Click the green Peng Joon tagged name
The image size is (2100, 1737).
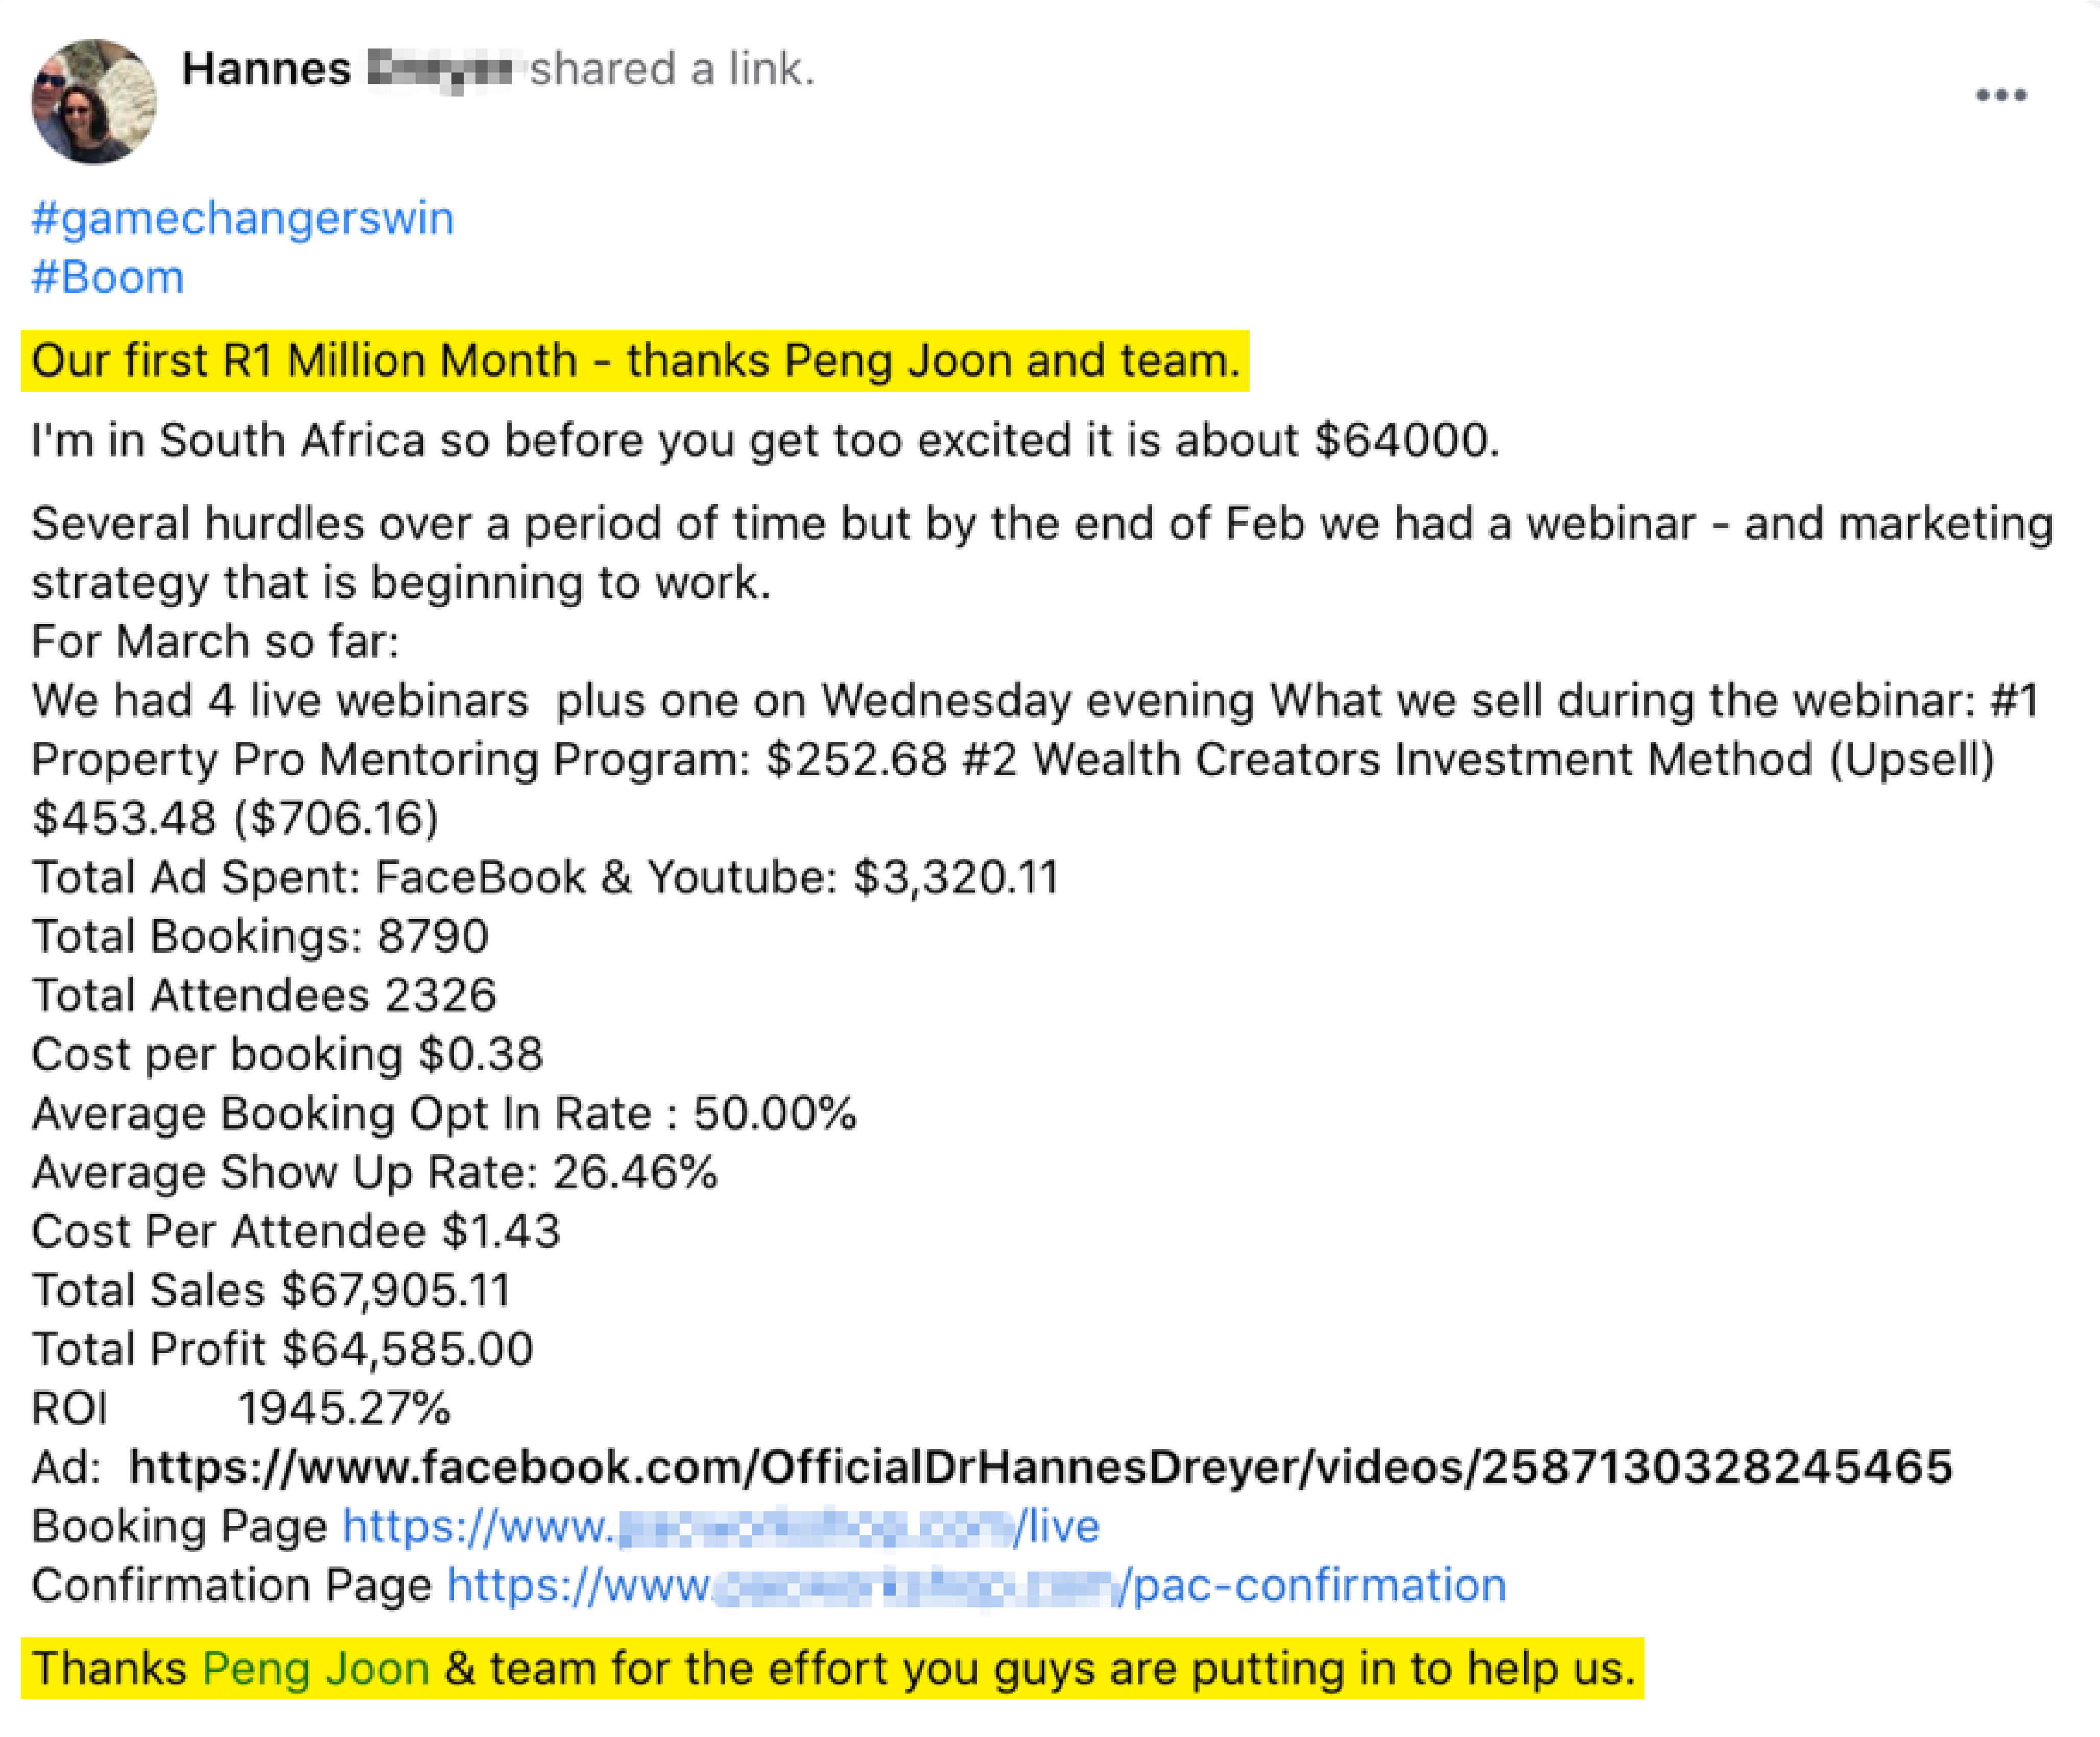point(316,1668)
